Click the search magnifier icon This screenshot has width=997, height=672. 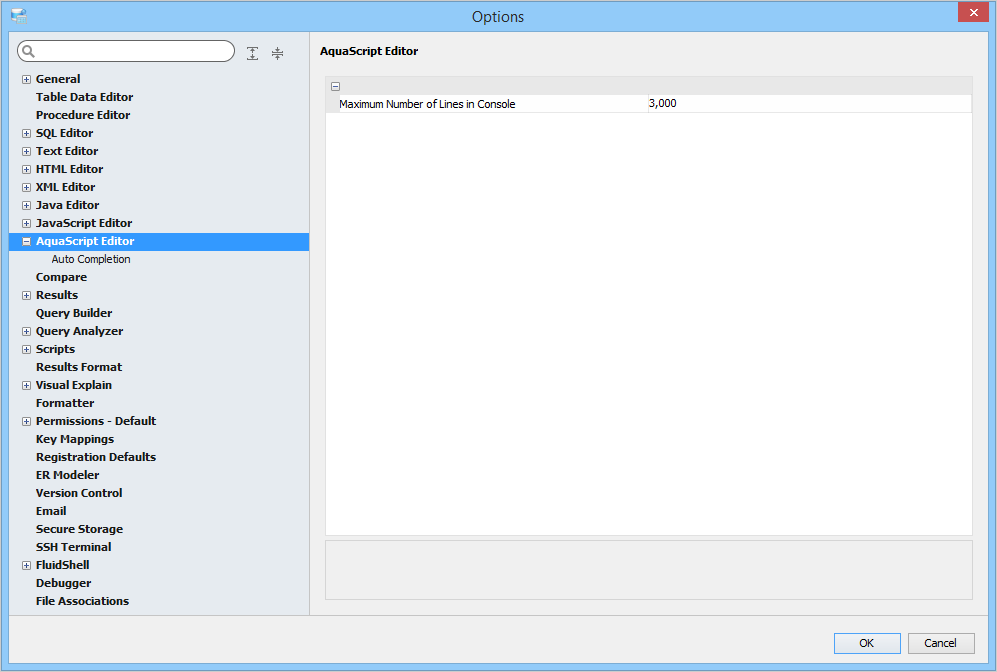(29, 51)
